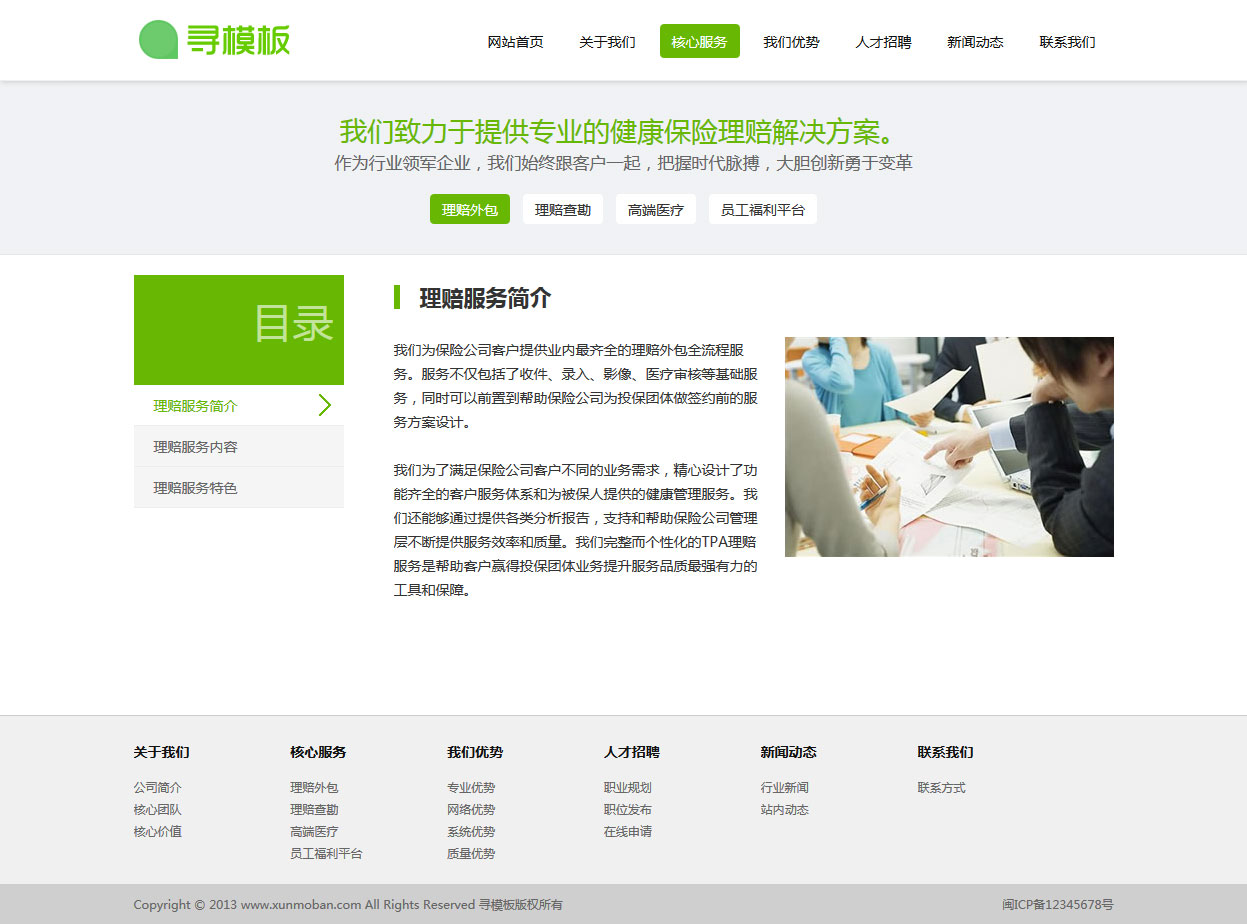Viewport: 1247px width, 924px height.
Task: Select the highlighted 核心服务 top navigation item
Action: click(700, 42)
